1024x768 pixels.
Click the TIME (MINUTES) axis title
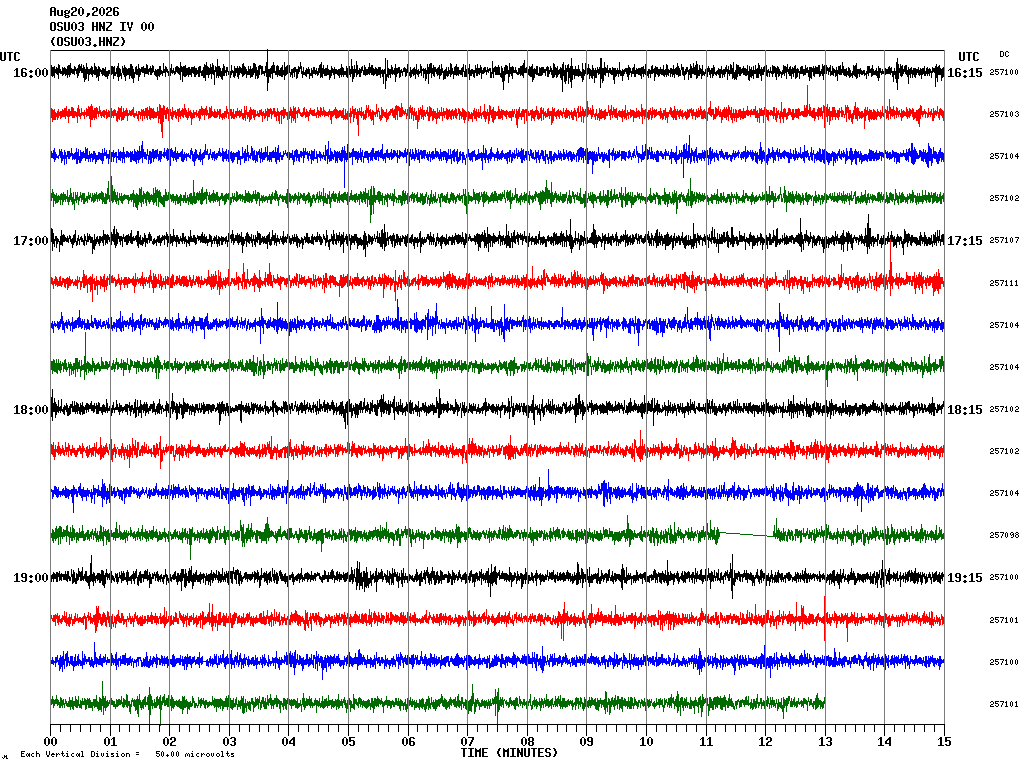click(509, 753)
